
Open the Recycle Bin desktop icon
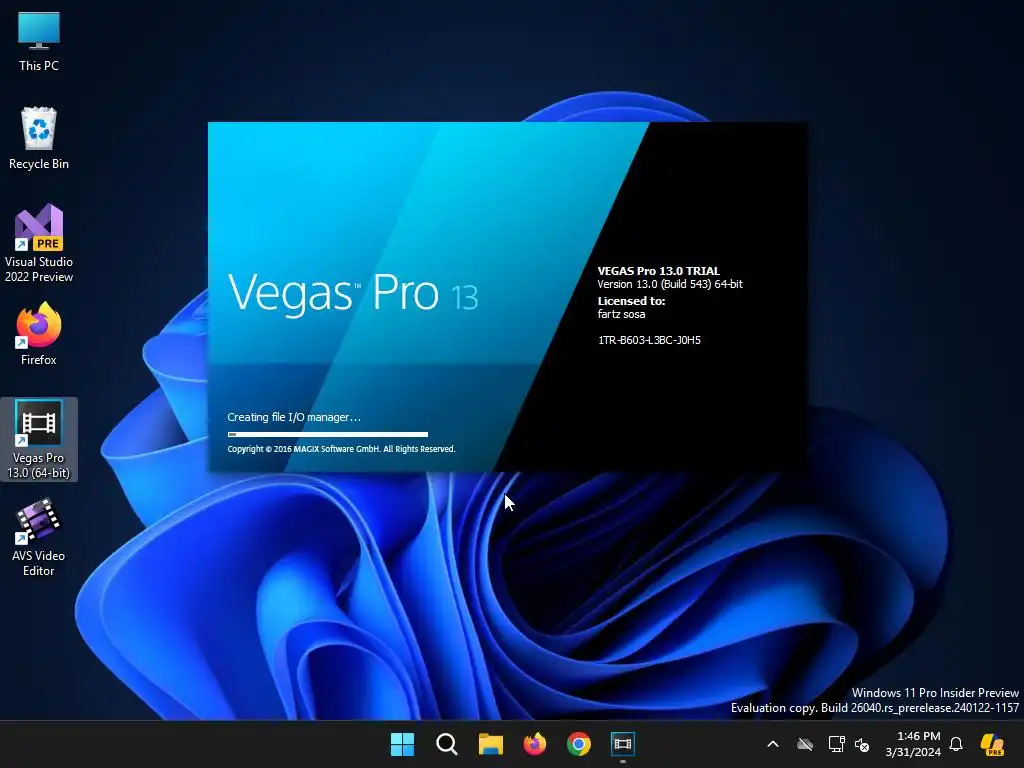39,138
